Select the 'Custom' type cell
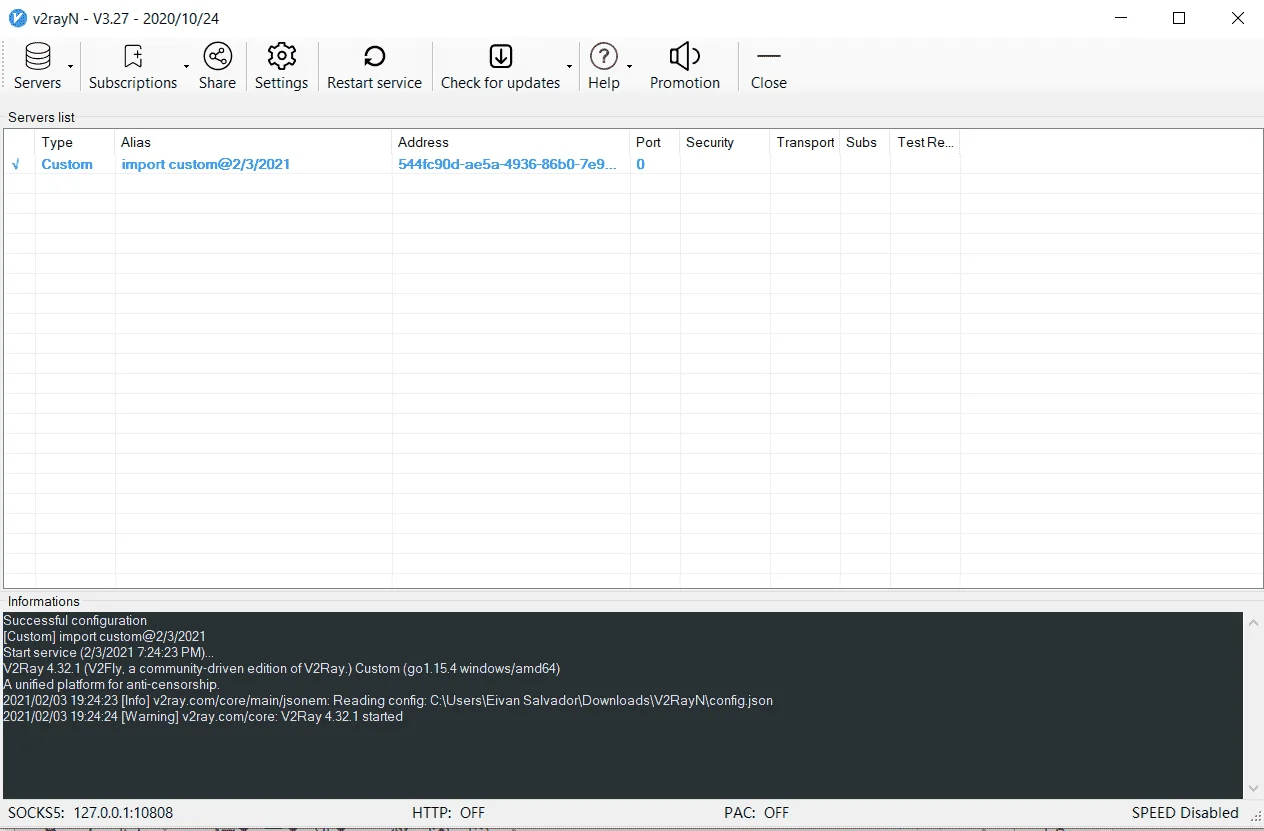The height and width of the screenshot is (831, 1264). [67, 164]
